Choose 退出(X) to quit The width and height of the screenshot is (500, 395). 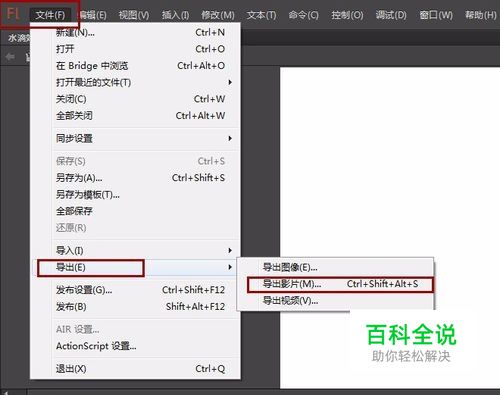pyautogui.click(x=135, y=369)
